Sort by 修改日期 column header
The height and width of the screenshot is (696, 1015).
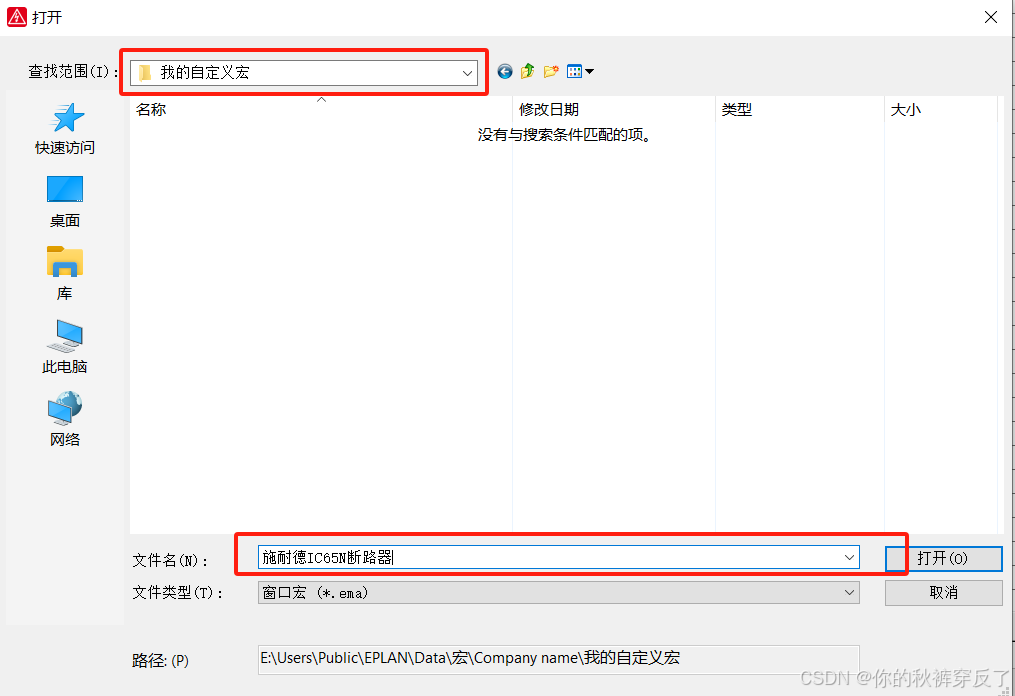click(614, 110)
